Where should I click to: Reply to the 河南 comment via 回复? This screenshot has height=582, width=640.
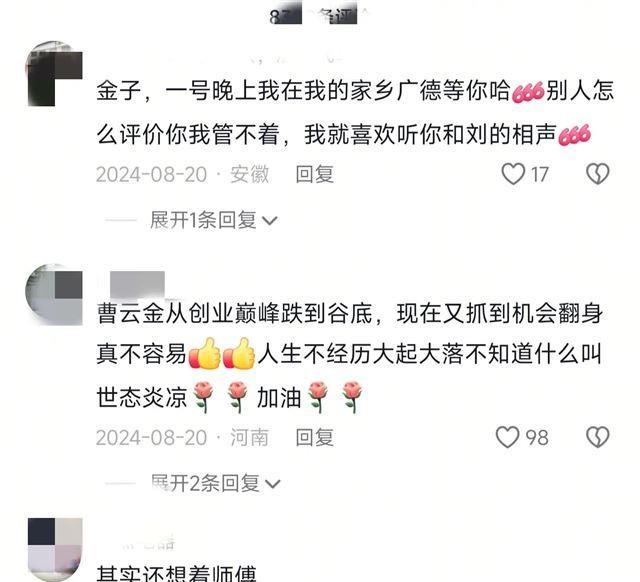[314, 438]
